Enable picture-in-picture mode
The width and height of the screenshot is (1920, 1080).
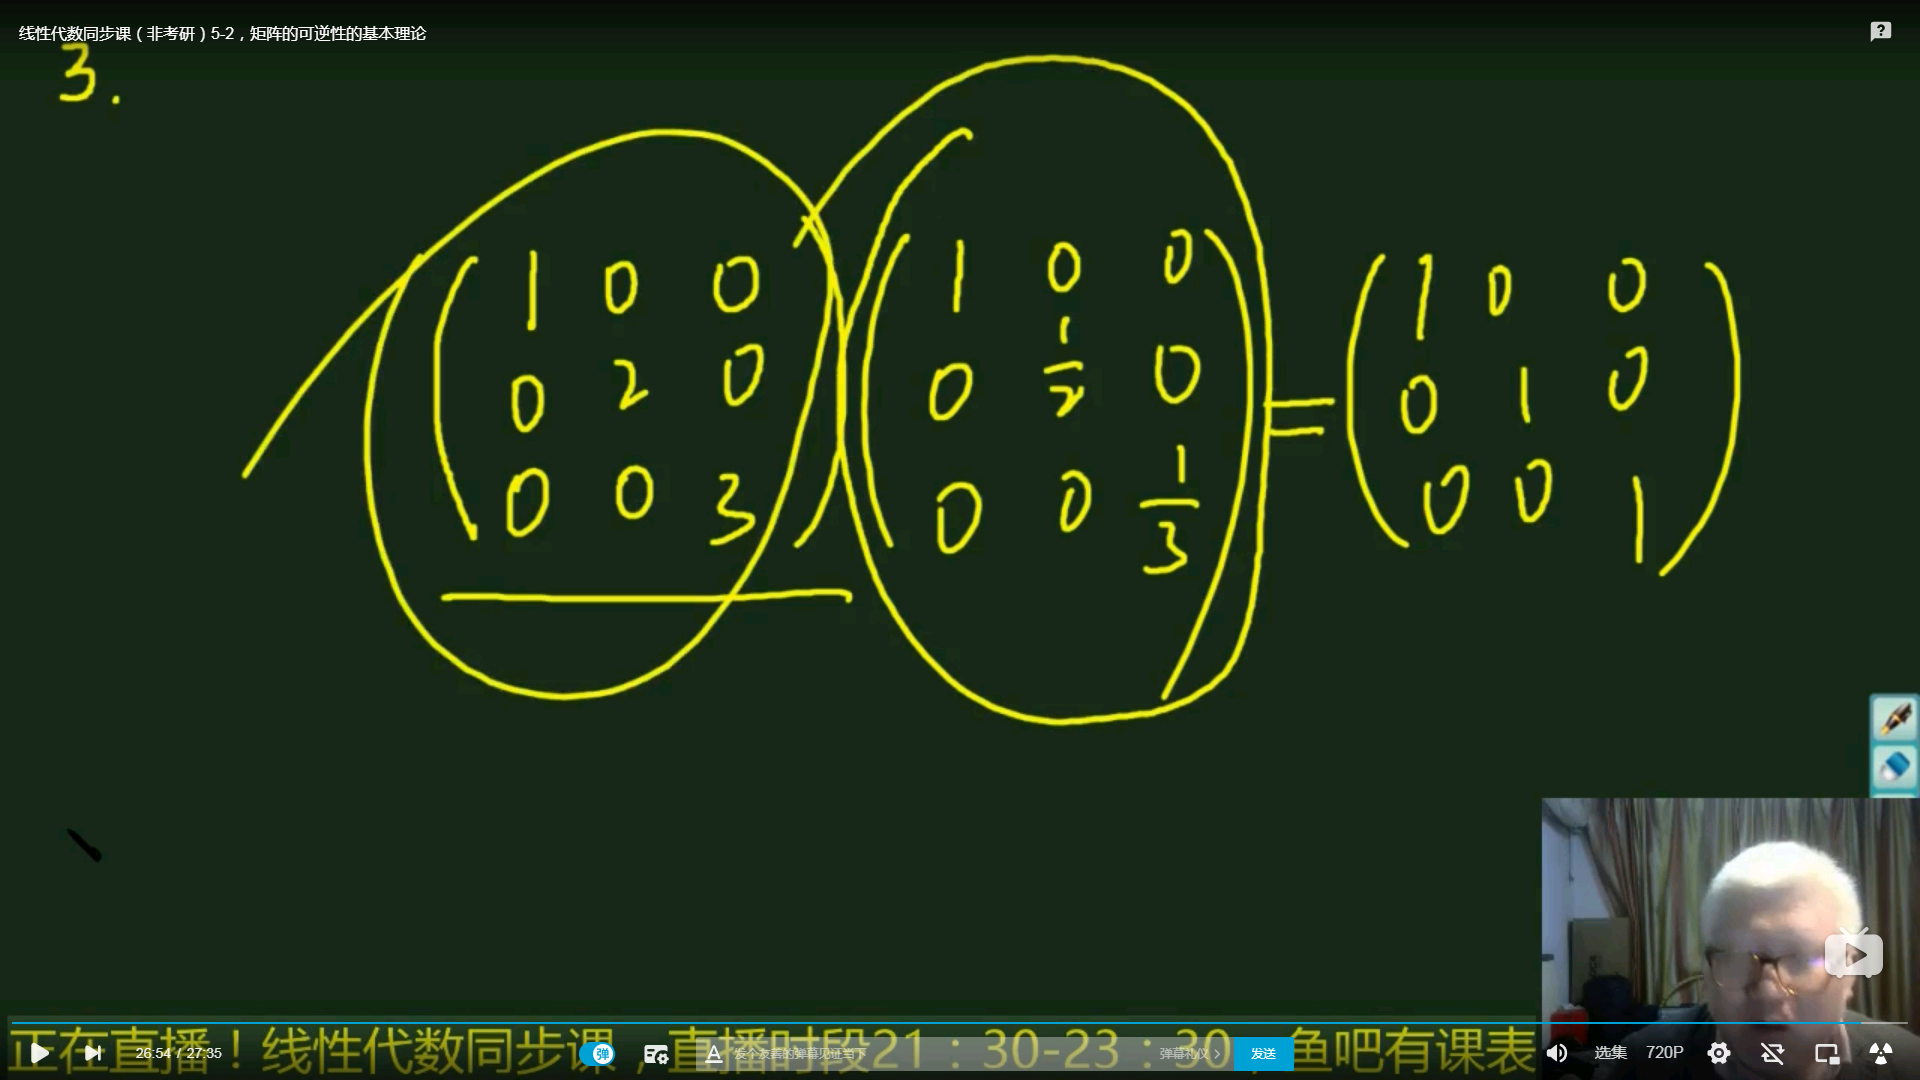pos(1827,1053)
